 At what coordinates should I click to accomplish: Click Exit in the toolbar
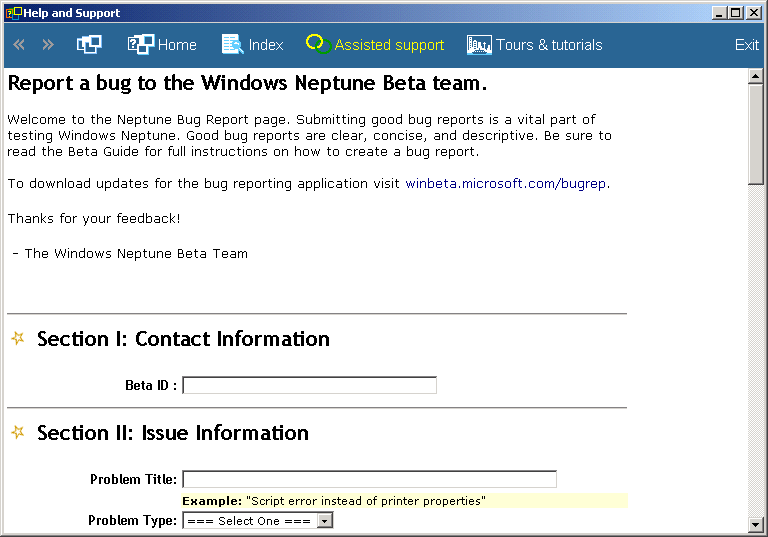pyautogui.click(x=746, y=45)
